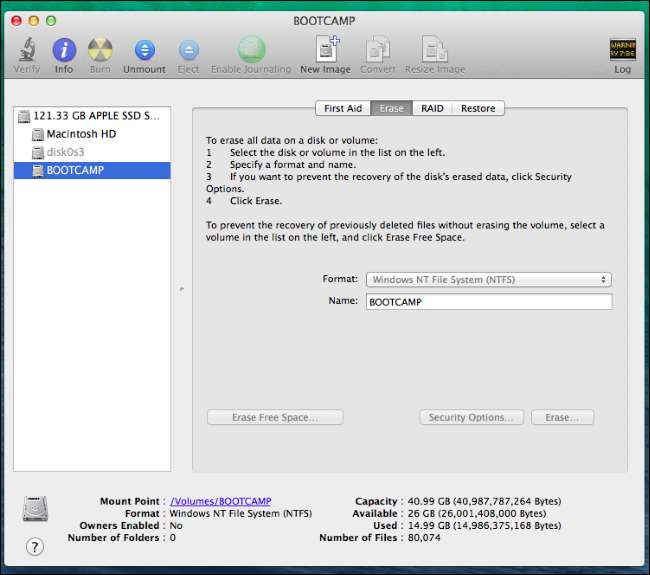Unmount the selected volume

pyautogui.click(x=144, y=50)
